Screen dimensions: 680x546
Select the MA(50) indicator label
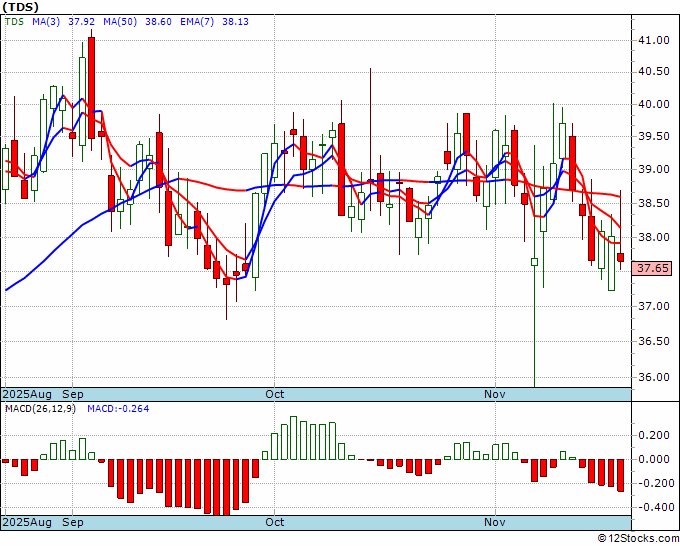[120, 22]
